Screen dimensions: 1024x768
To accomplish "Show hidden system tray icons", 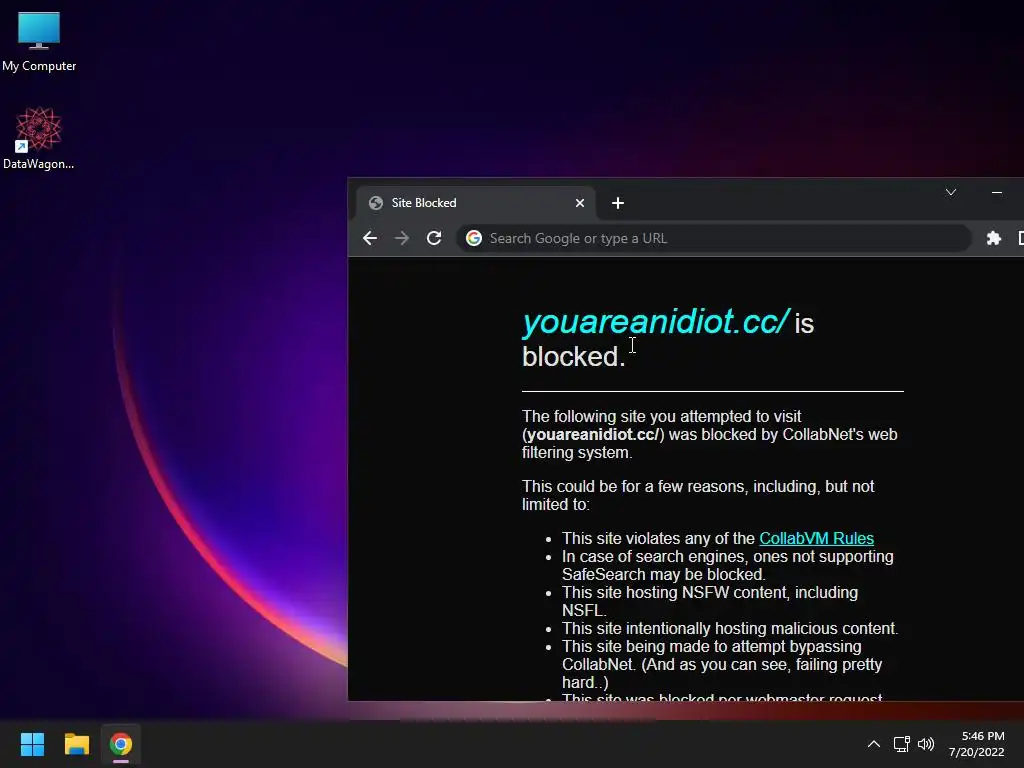I will point(874,744).
